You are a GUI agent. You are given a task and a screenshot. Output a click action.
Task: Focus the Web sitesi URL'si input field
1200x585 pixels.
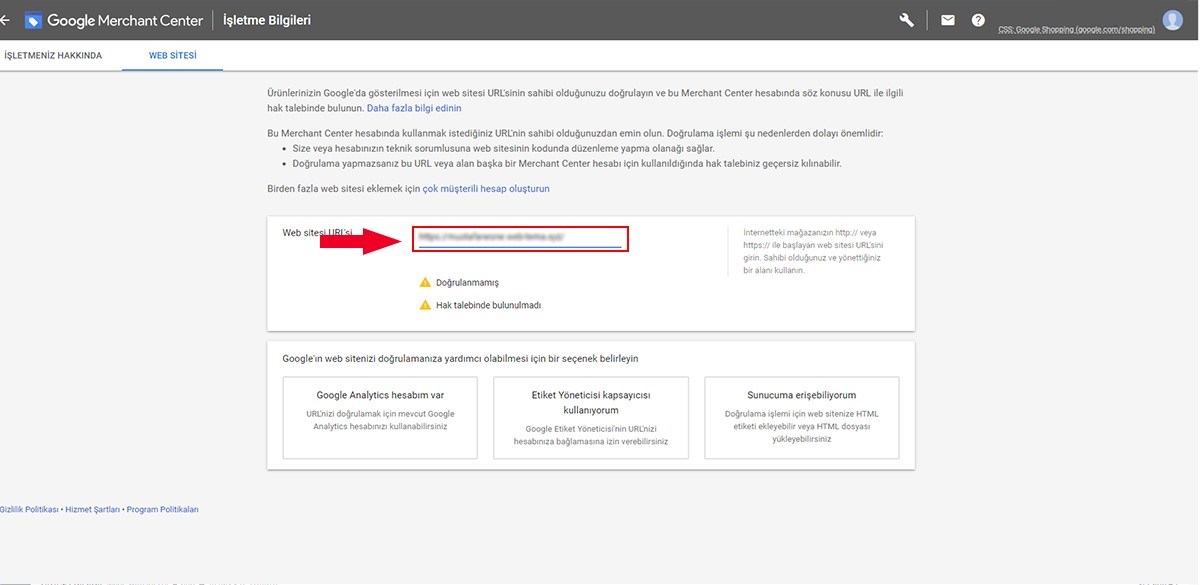[x=520, y=238]
